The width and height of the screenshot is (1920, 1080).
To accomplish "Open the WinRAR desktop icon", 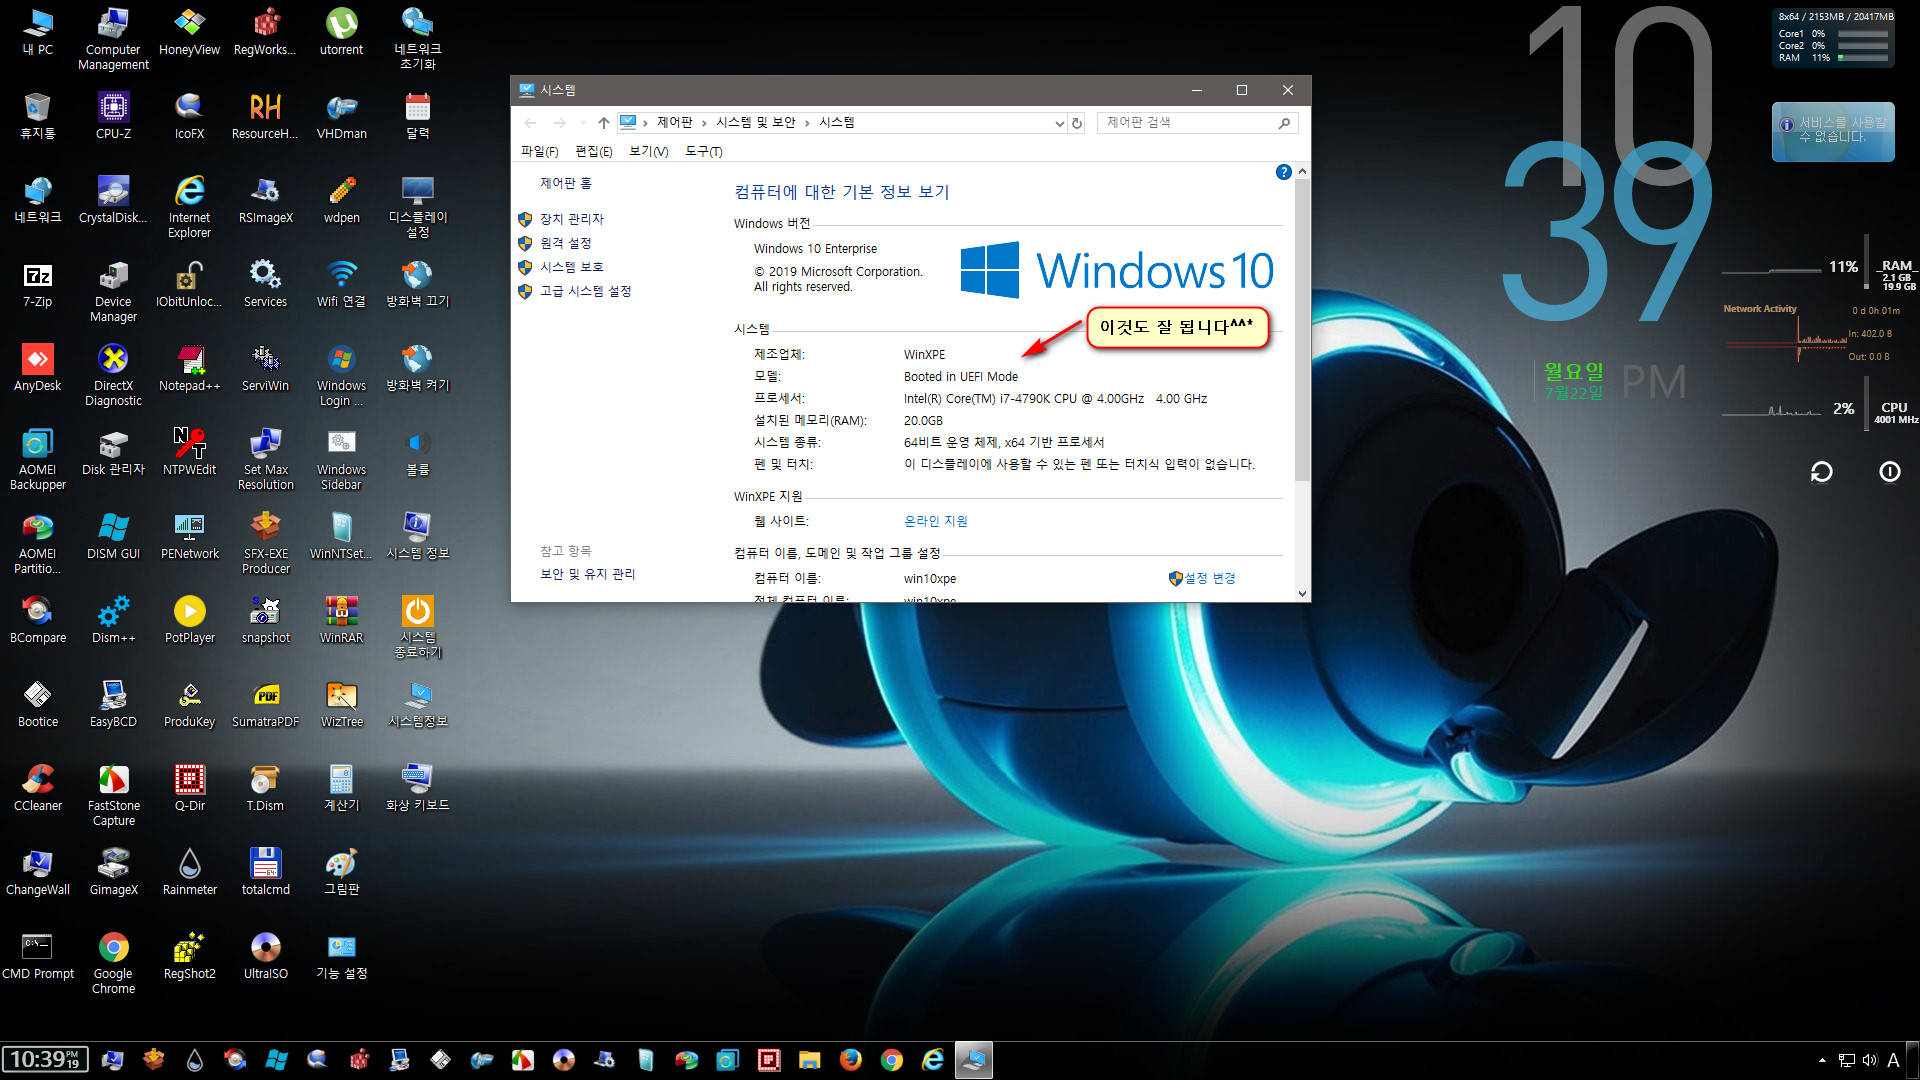I will tap(341, 619).
